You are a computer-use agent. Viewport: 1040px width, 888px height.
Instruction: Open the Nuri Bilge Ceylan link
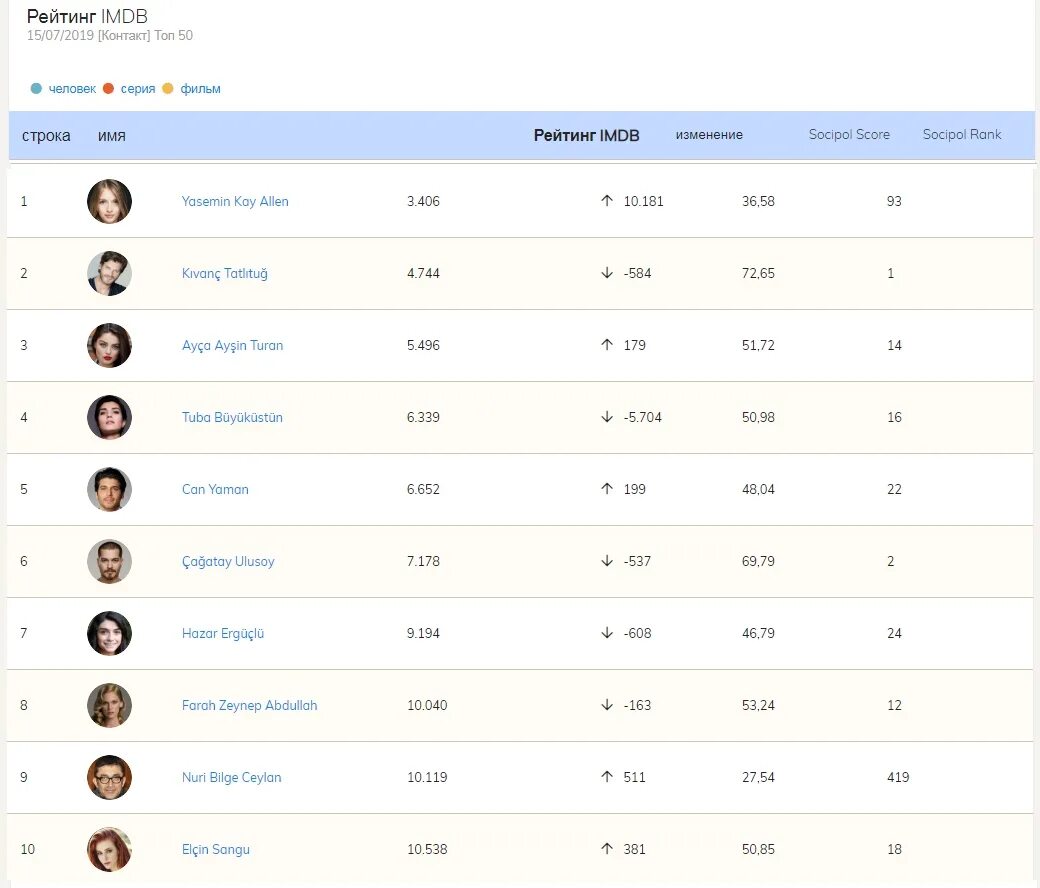pyautogui.click(x=231, y=777)
